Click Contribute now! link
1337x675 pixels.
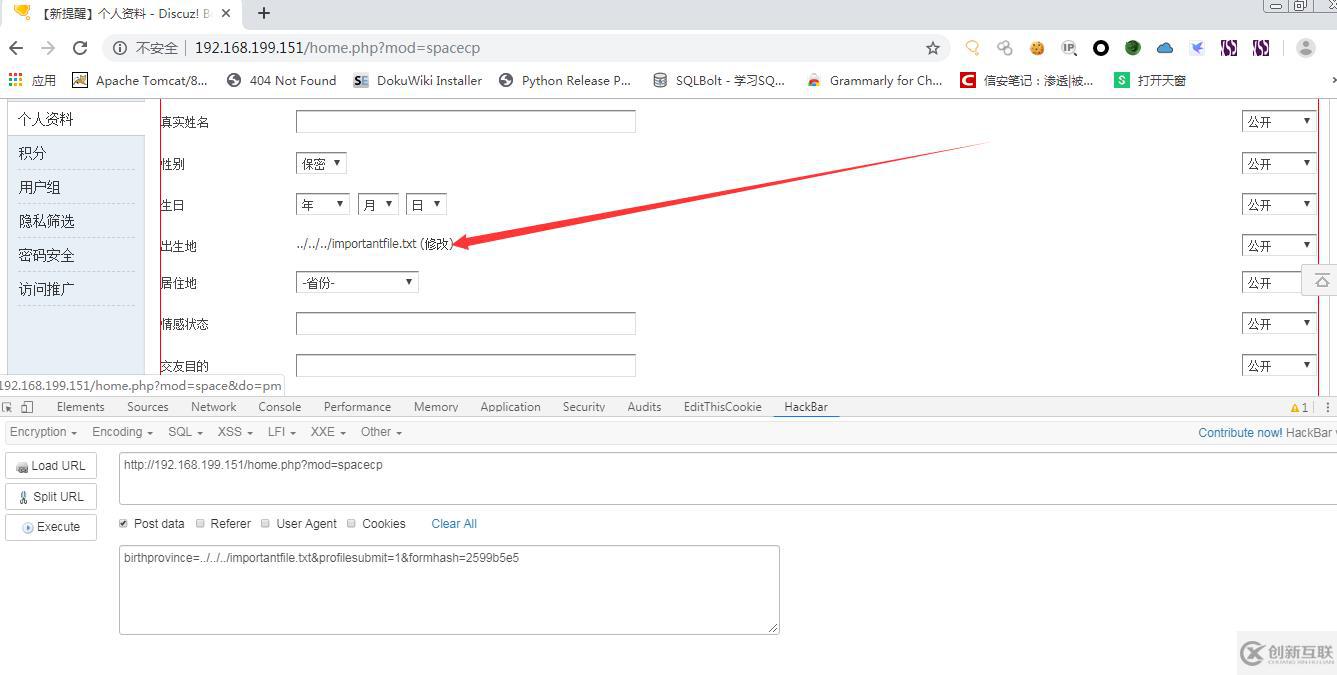click(x=1240, y=433)
